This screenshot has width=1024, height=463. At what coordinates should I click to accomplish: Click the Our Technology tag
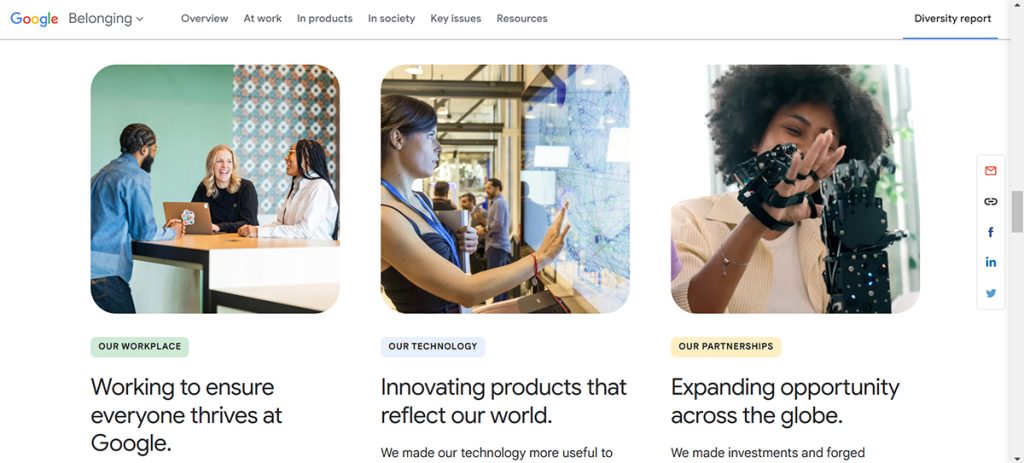pyautogui.click(x=432, y=347)
